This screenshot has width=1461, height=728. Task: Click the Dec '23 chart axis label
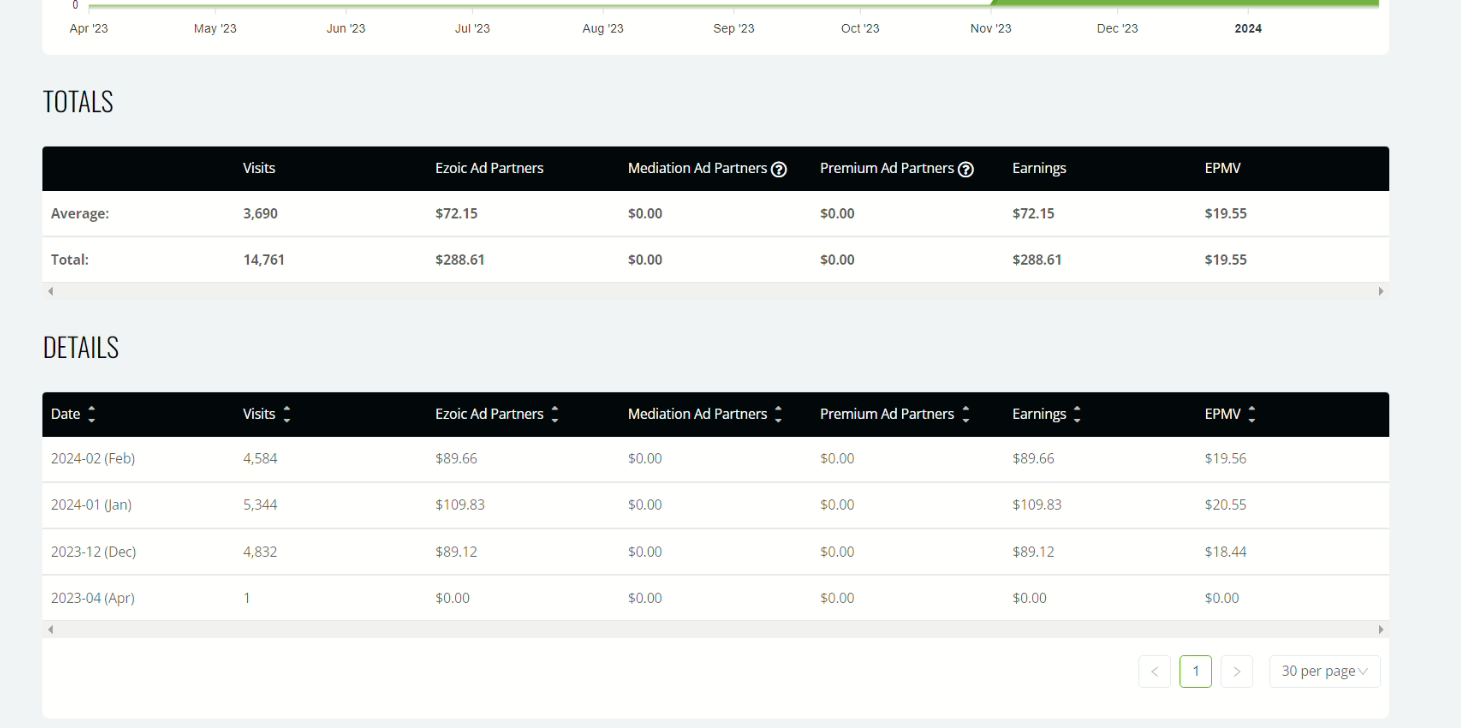(x=1117, y=29)
